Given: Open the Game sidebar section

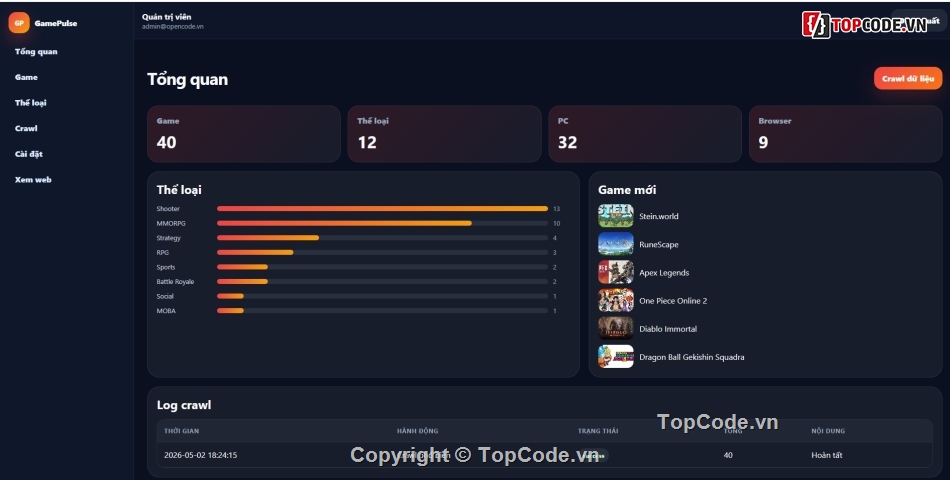Looking at the screenshot, I should pyautogui.click(x=26, y=77).
